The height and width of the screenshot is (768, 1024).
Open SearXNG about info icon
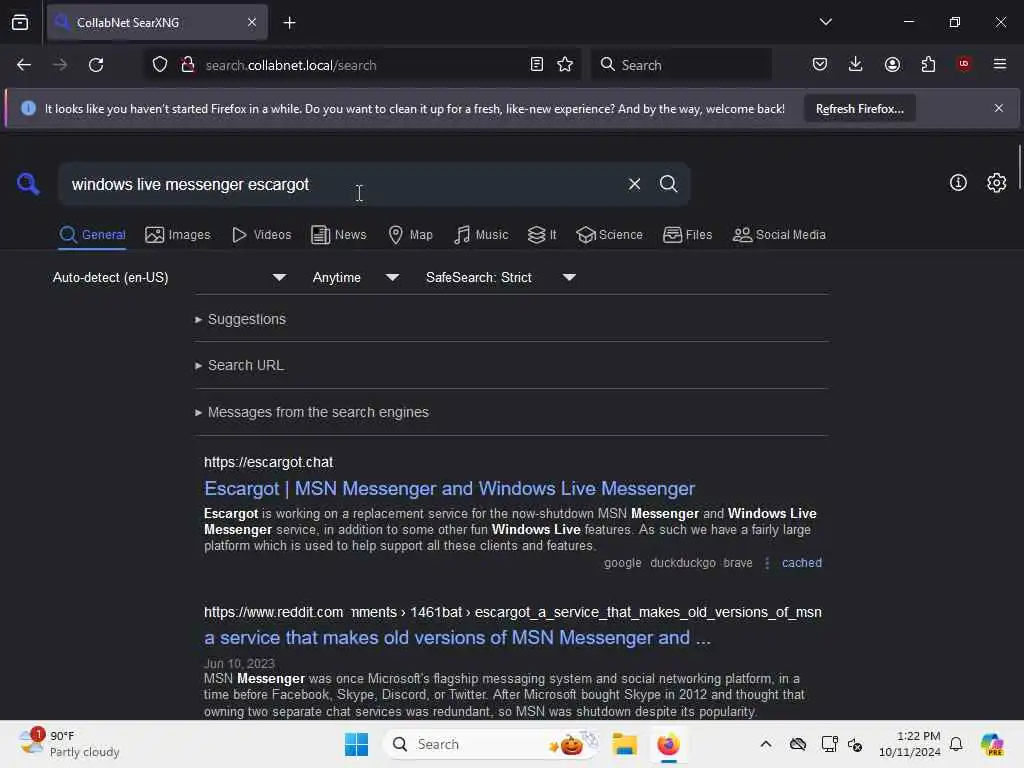(958, 183)
